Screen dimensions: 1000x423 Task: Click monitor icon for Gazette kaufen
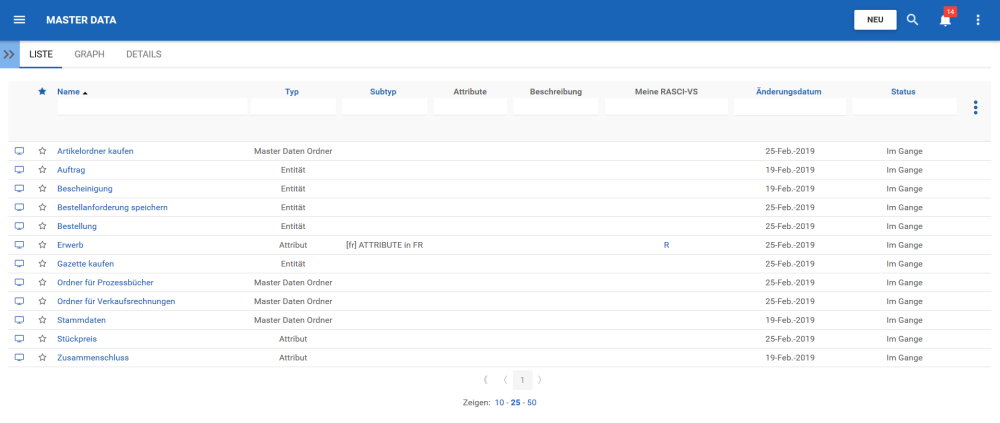coord(19,263)
